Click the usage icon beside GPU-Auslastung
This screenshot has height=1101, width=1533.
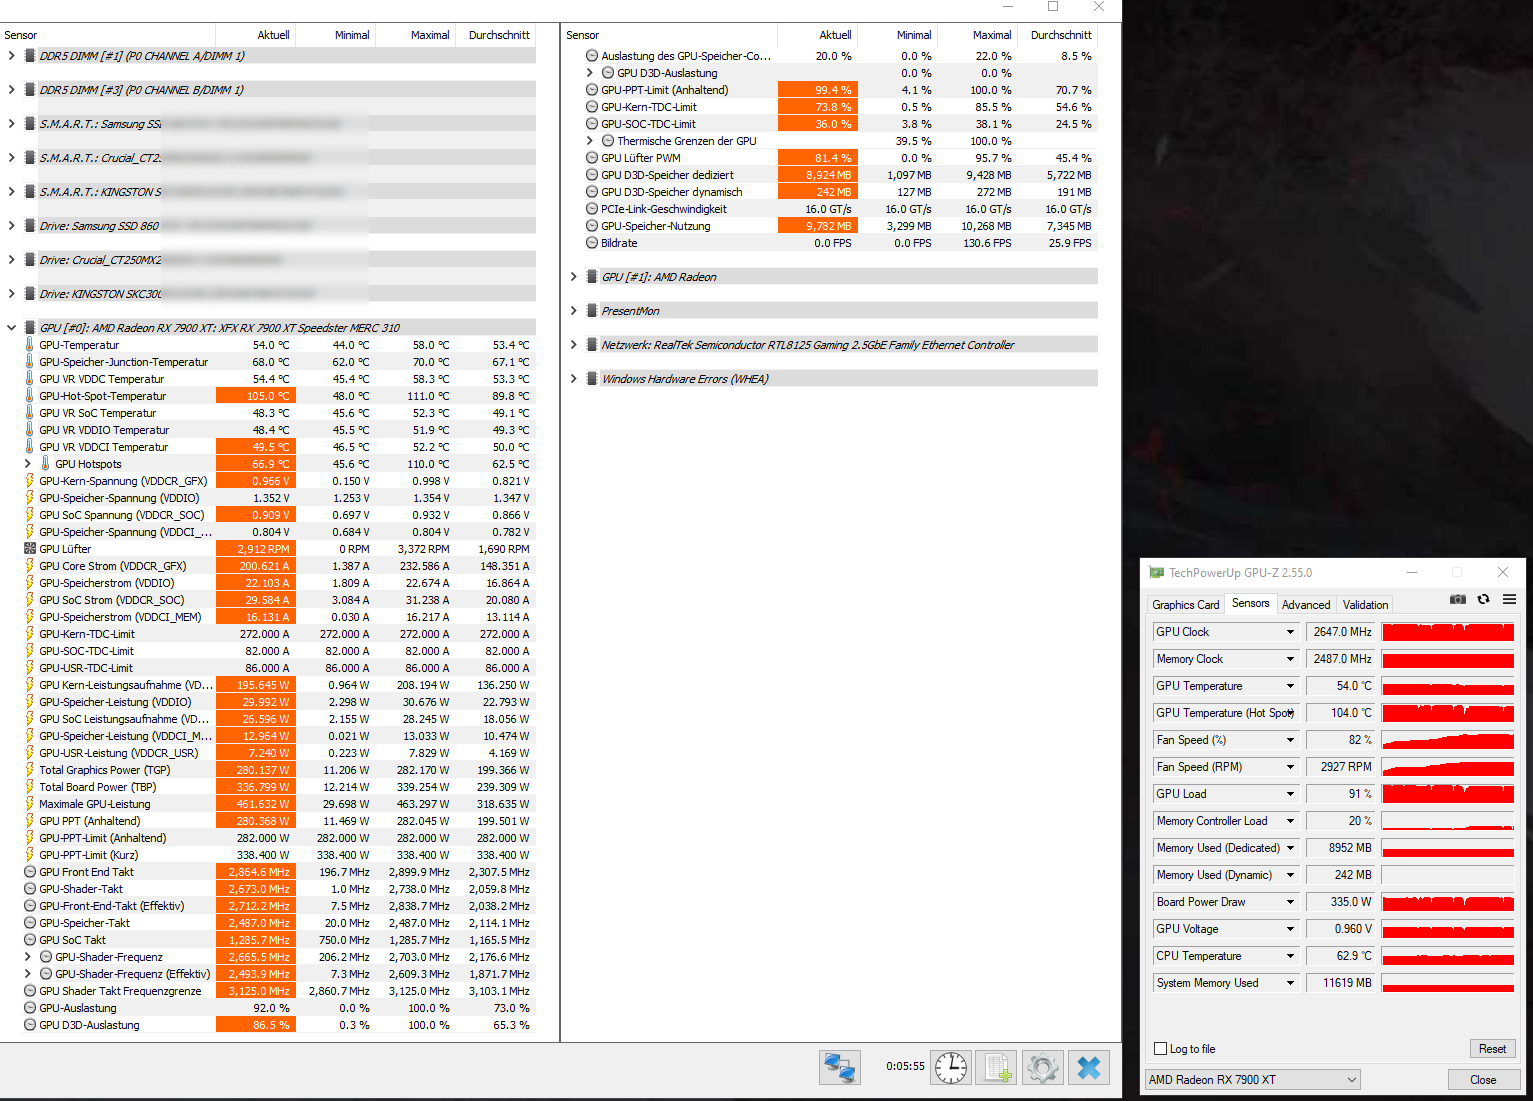pos(30,1008)
